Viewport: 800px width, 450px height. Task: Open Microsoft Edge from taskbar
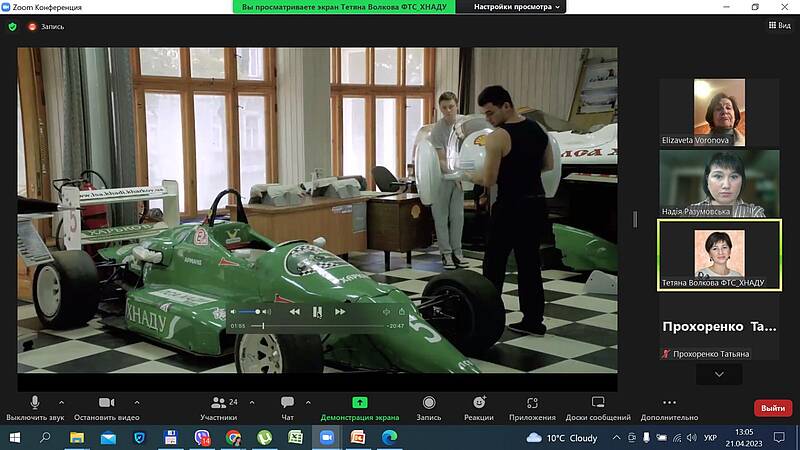pos(389,438)
